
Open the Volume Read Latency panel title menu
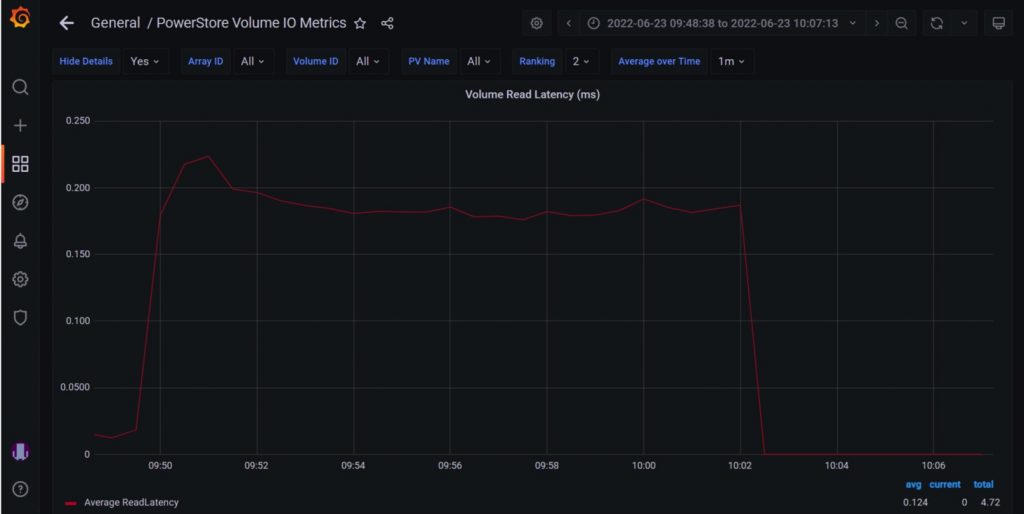point(532,95)
